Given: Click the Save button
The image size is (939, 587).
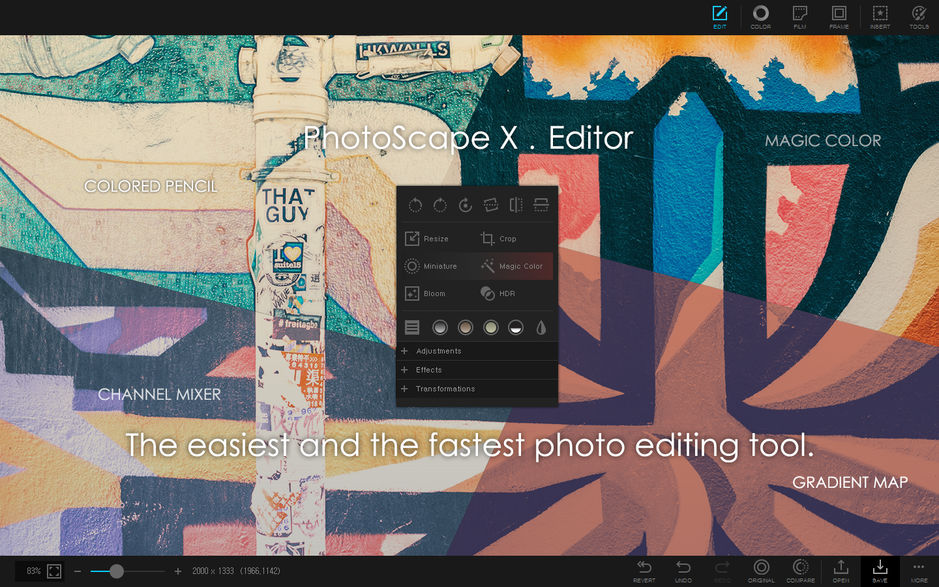Looking at the screenshot, I should point(879,572).
